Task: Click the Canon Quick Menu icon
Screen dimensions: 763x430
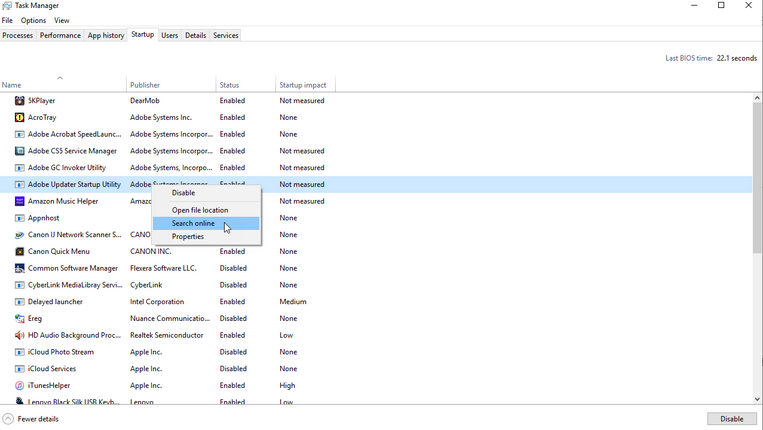Action: pos(19,251)
